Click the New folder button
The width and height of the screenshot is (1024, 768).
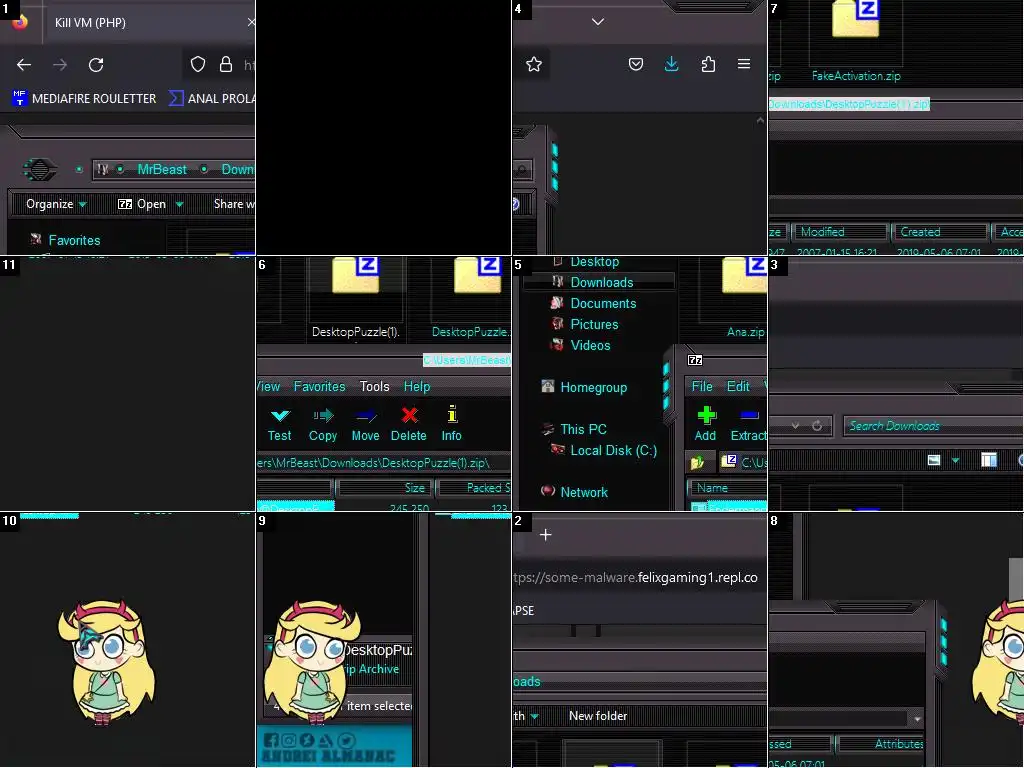tap(598, 716)
